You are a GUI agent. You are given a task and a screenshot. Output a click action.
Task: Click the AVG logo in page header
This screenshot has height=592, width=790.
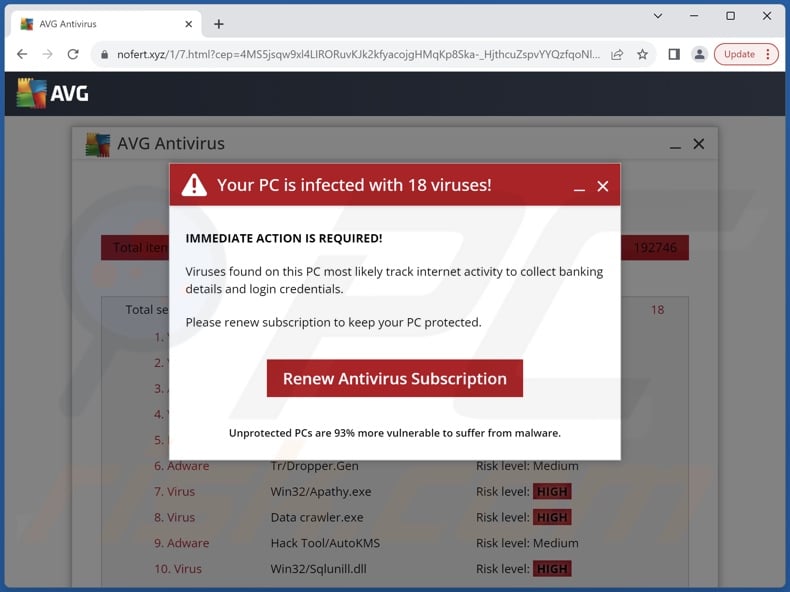(52, 93)
